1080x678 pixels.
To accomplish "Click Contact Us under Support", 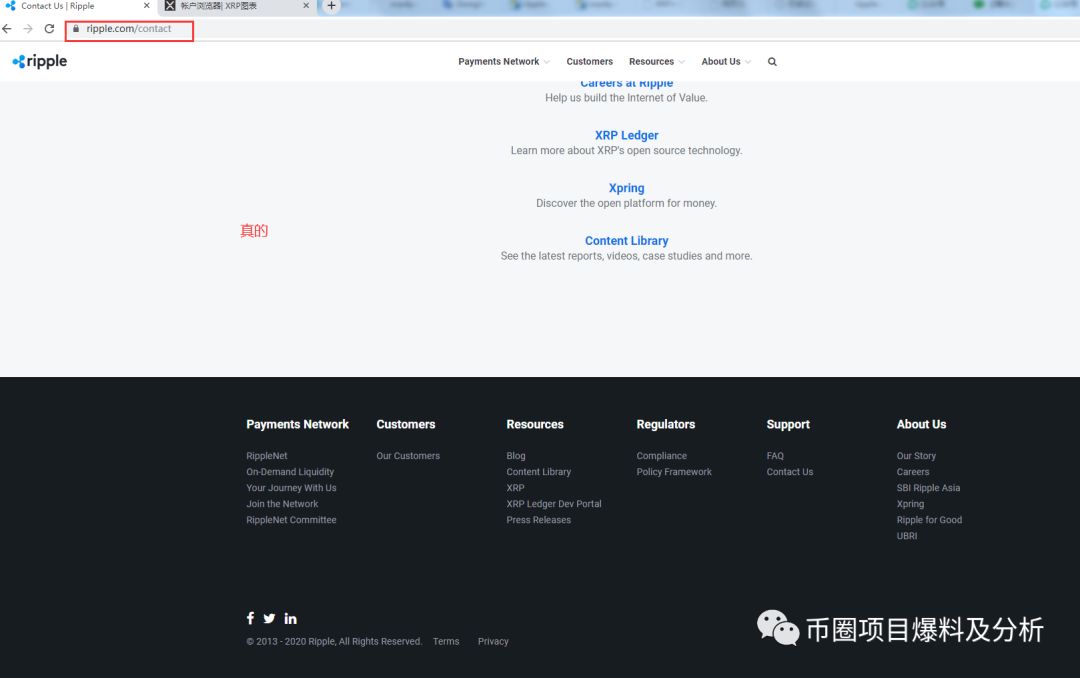I will click(x=790, y=472).
